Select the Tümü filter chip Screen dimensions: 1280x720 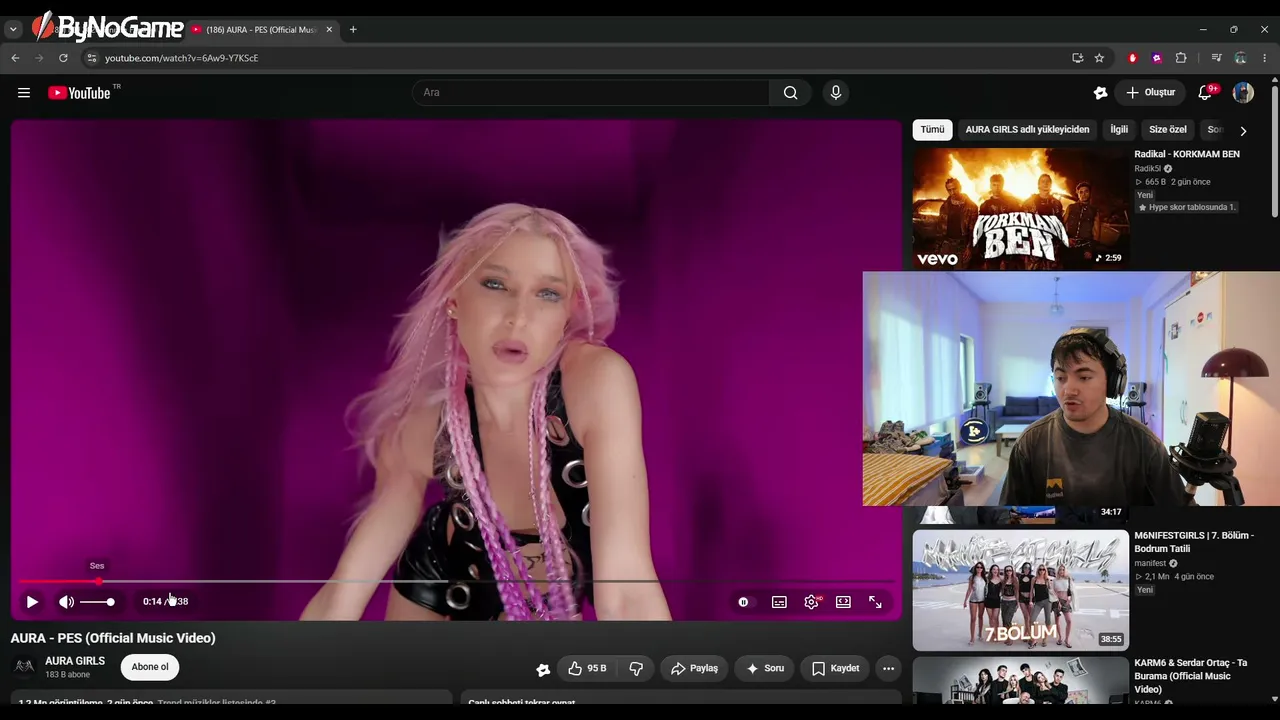click(x=932, y=130)
